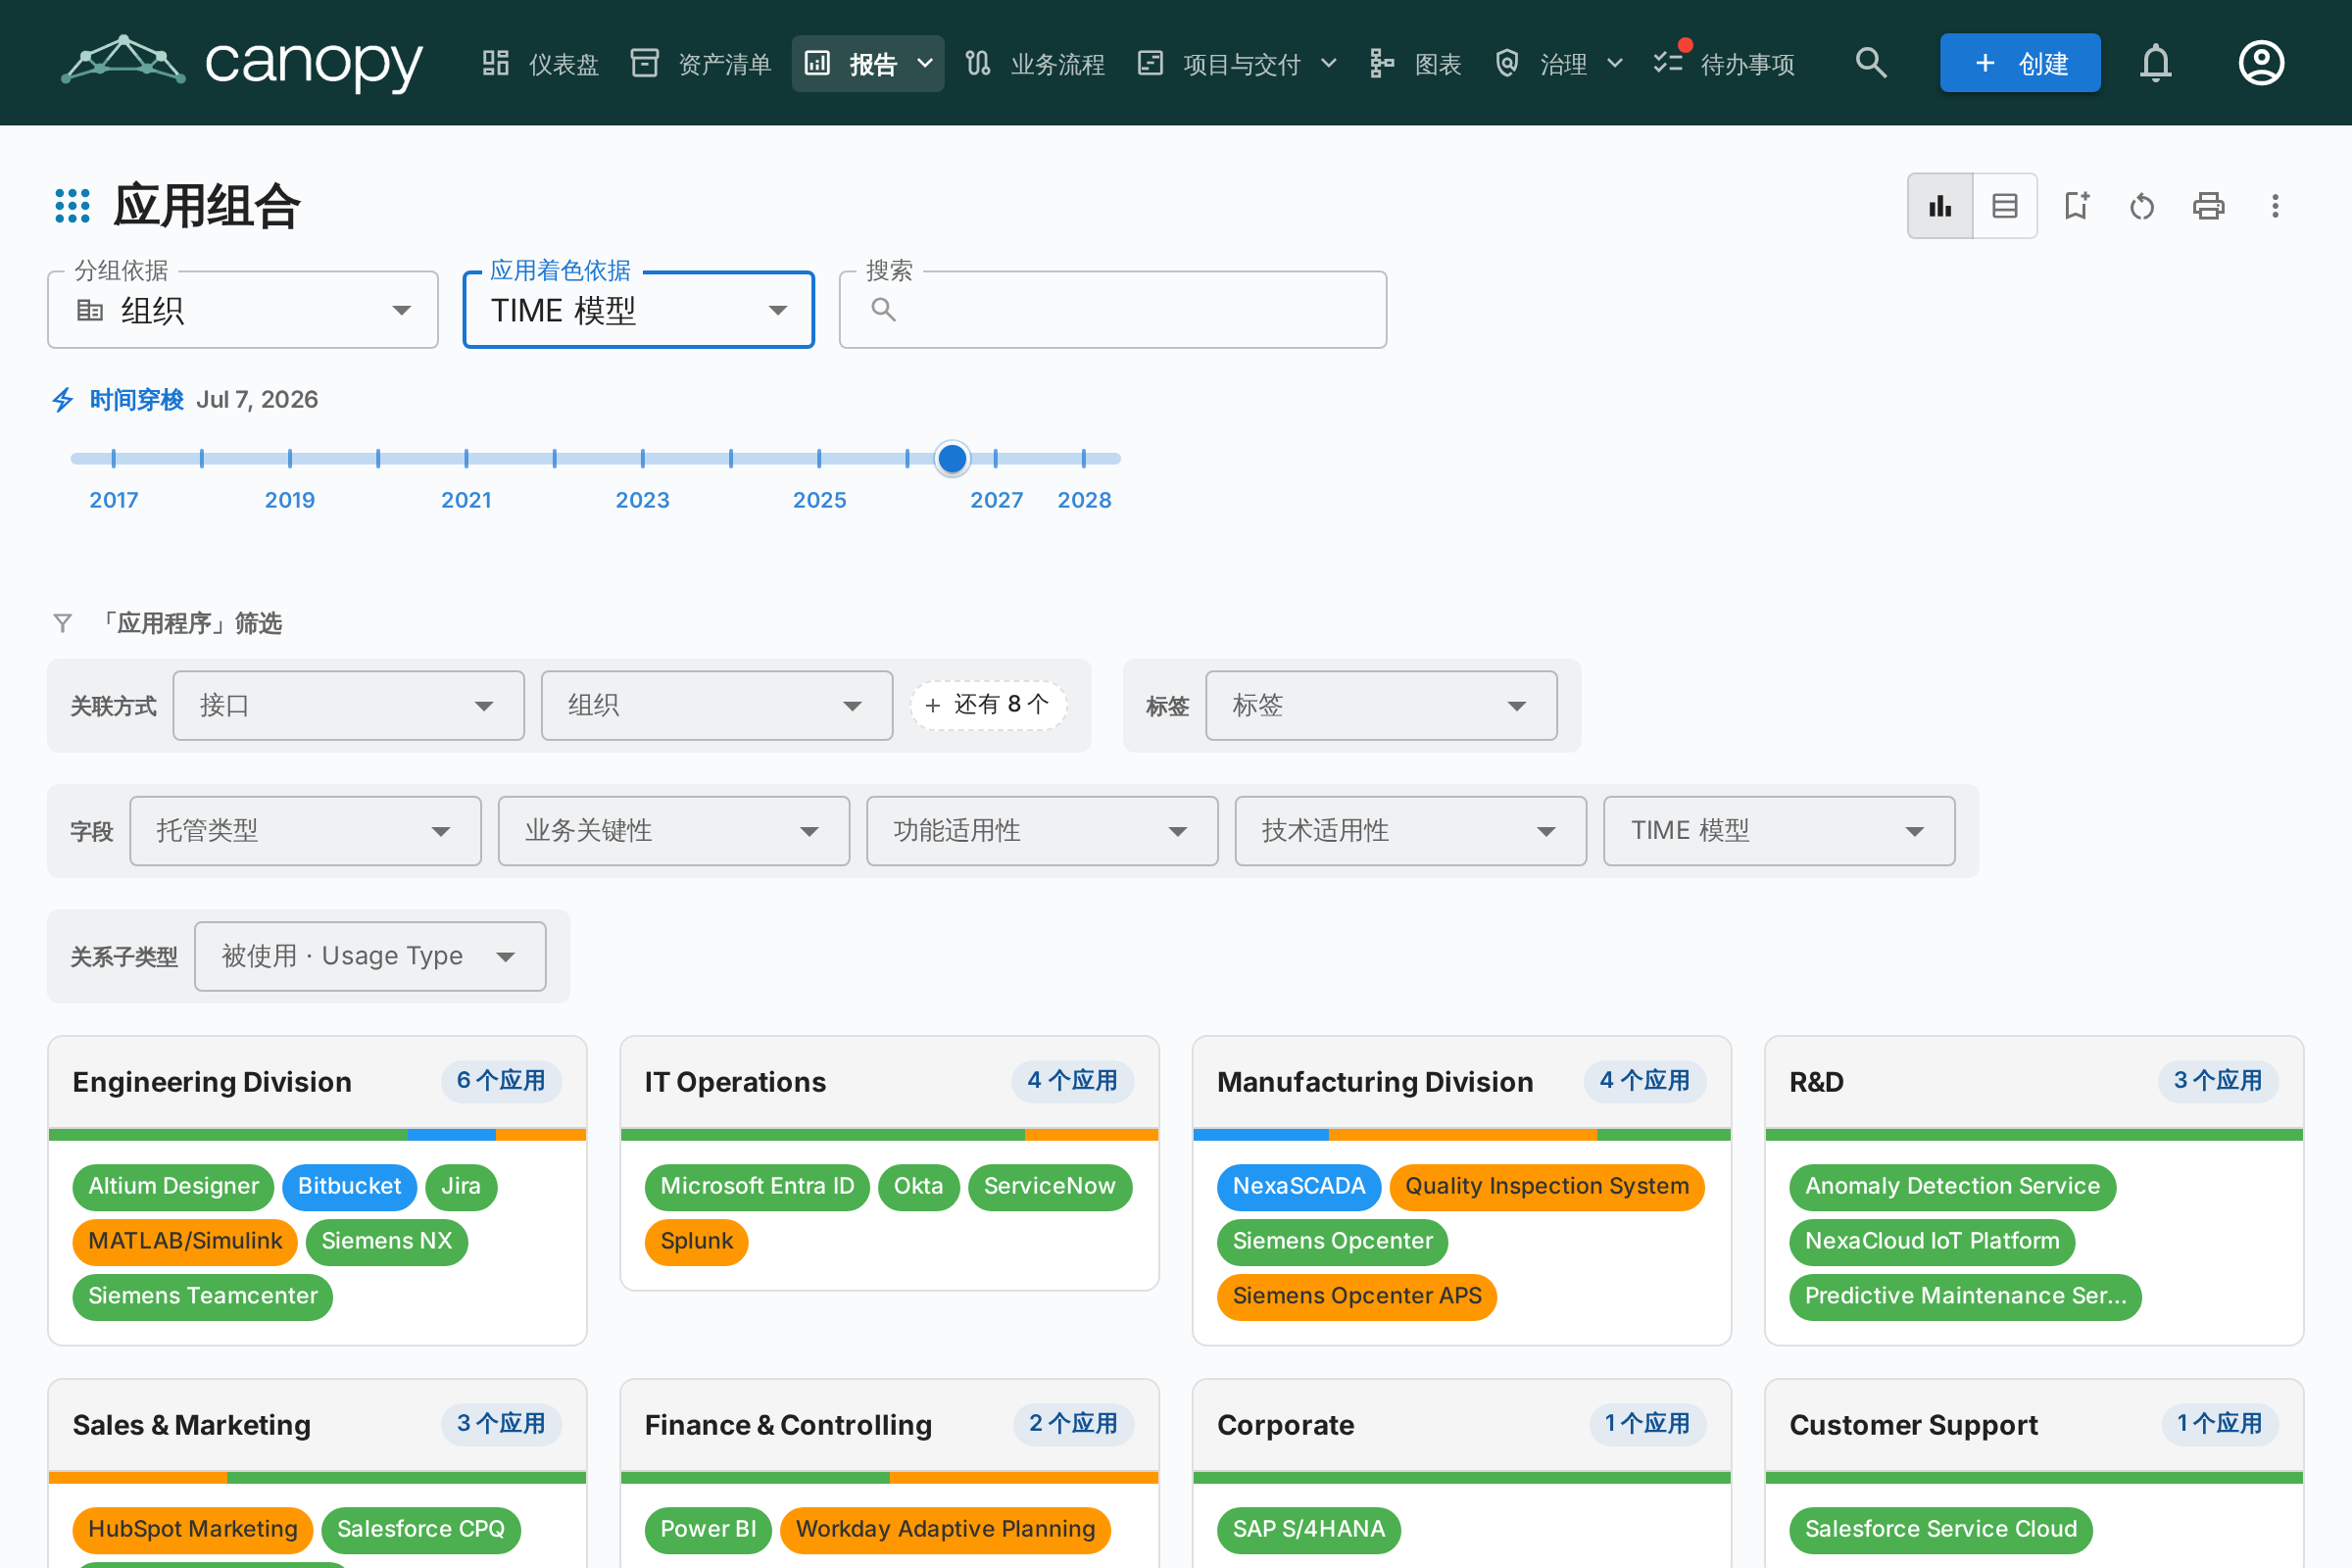Open the TIME 模型 field filter dropdown

[1779, 831]
